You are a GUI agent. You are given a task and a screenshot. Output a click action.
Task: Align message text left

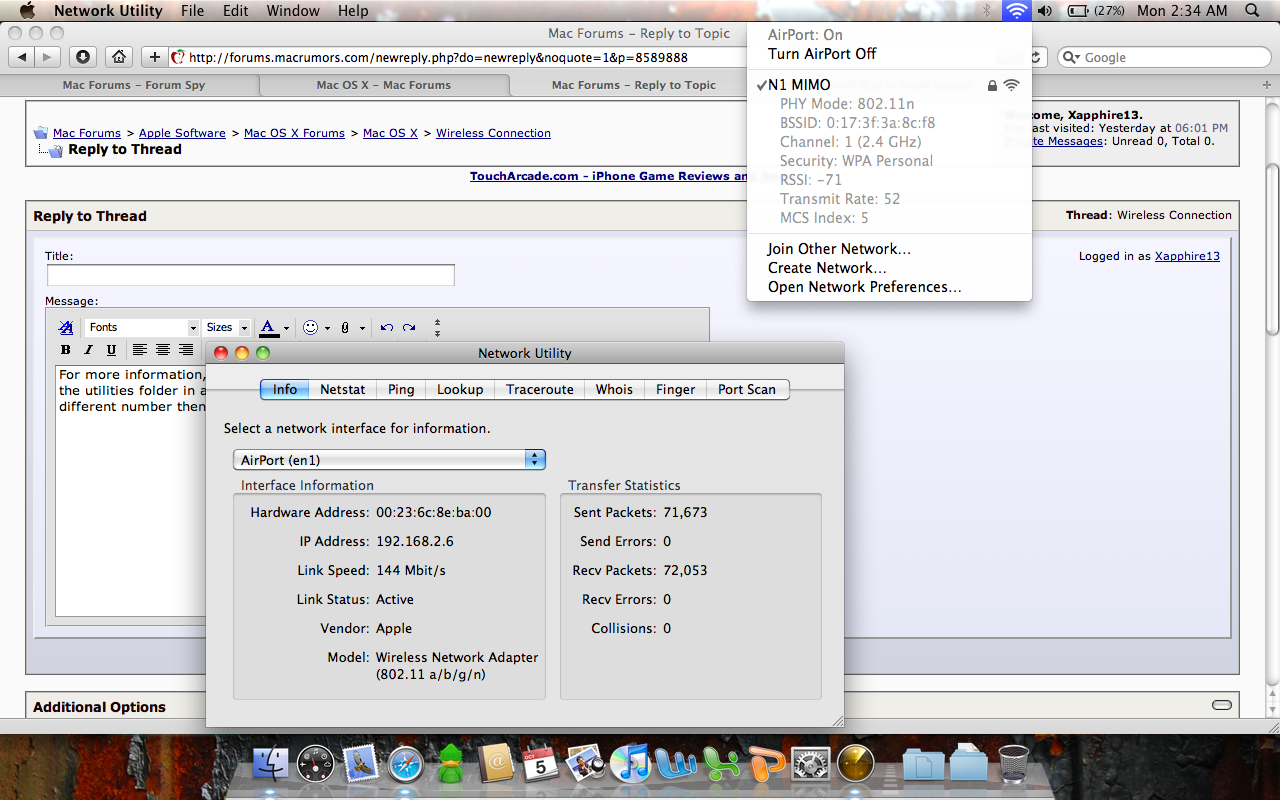pyautogui.click(x=140, y=350)
